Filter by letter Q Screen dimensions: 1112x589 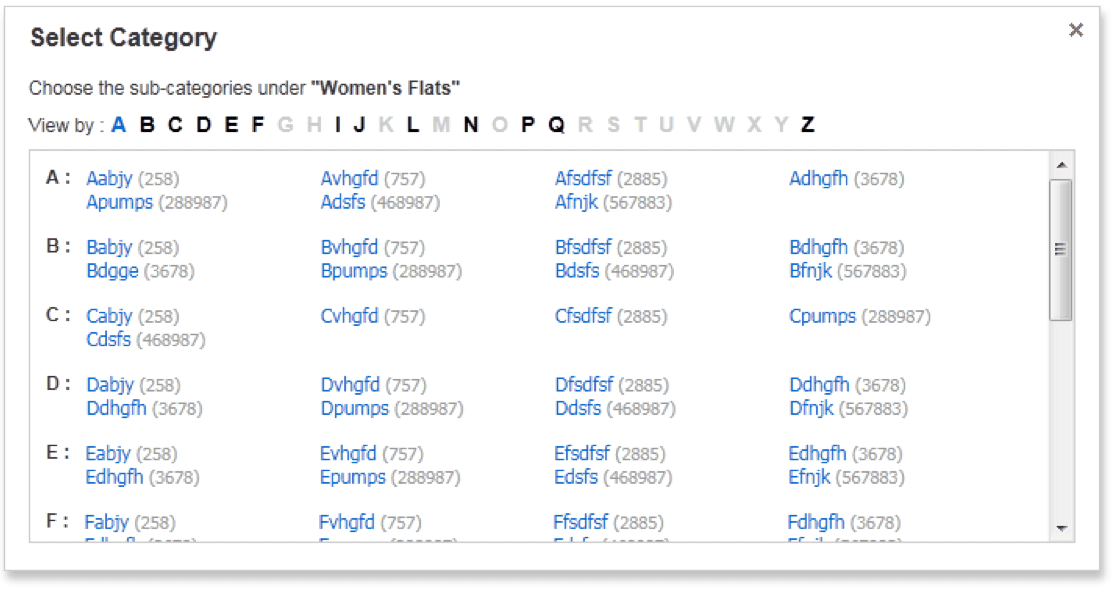pos(556,125)
